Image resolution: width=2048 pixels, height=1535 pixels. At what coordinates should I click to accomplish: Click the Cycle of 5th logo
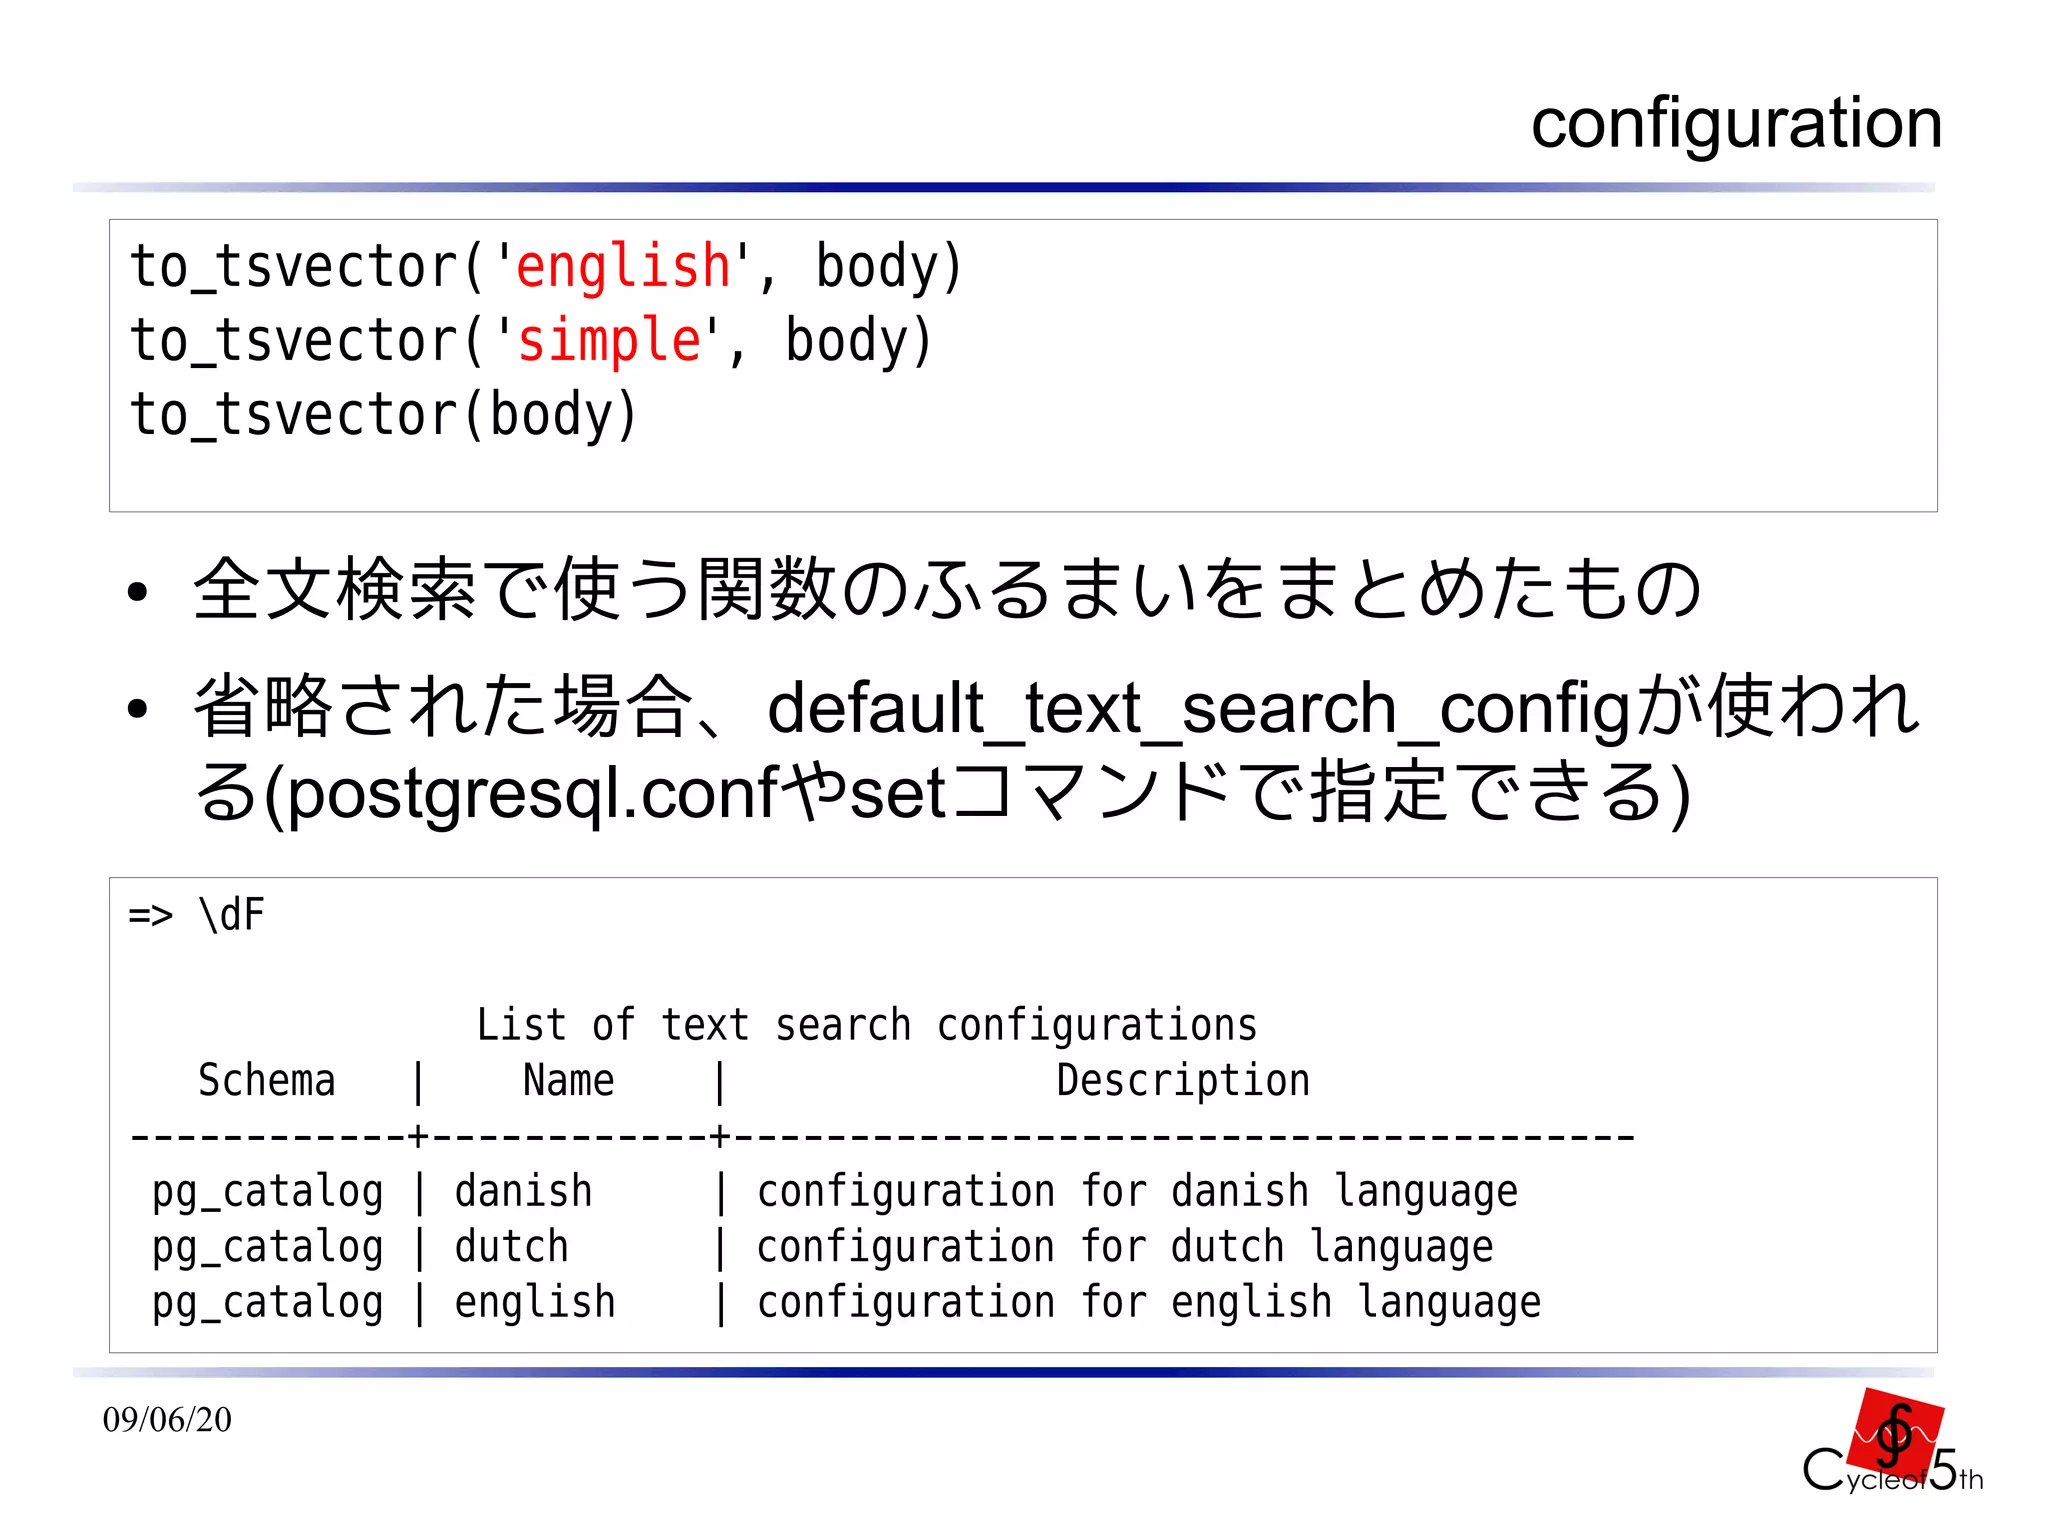pyautogui.click(x=1892, y=1443)
